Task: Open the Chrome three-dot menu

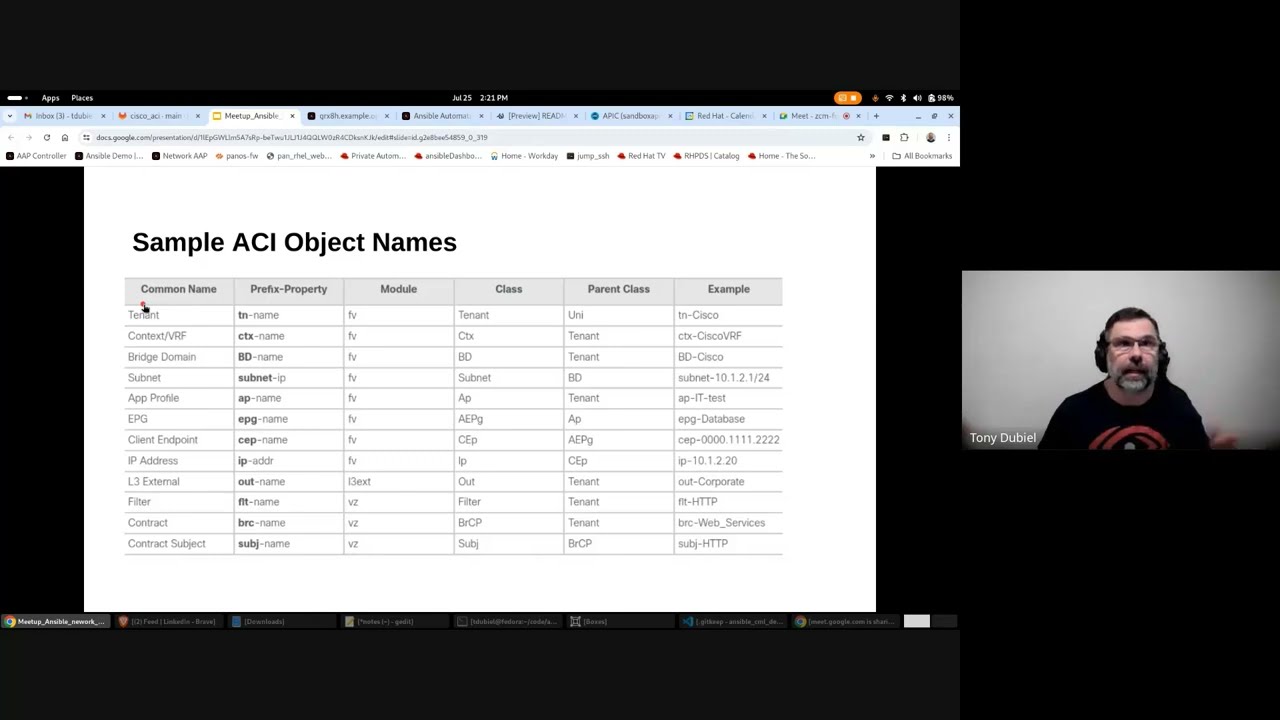Action: coord(948,137)
